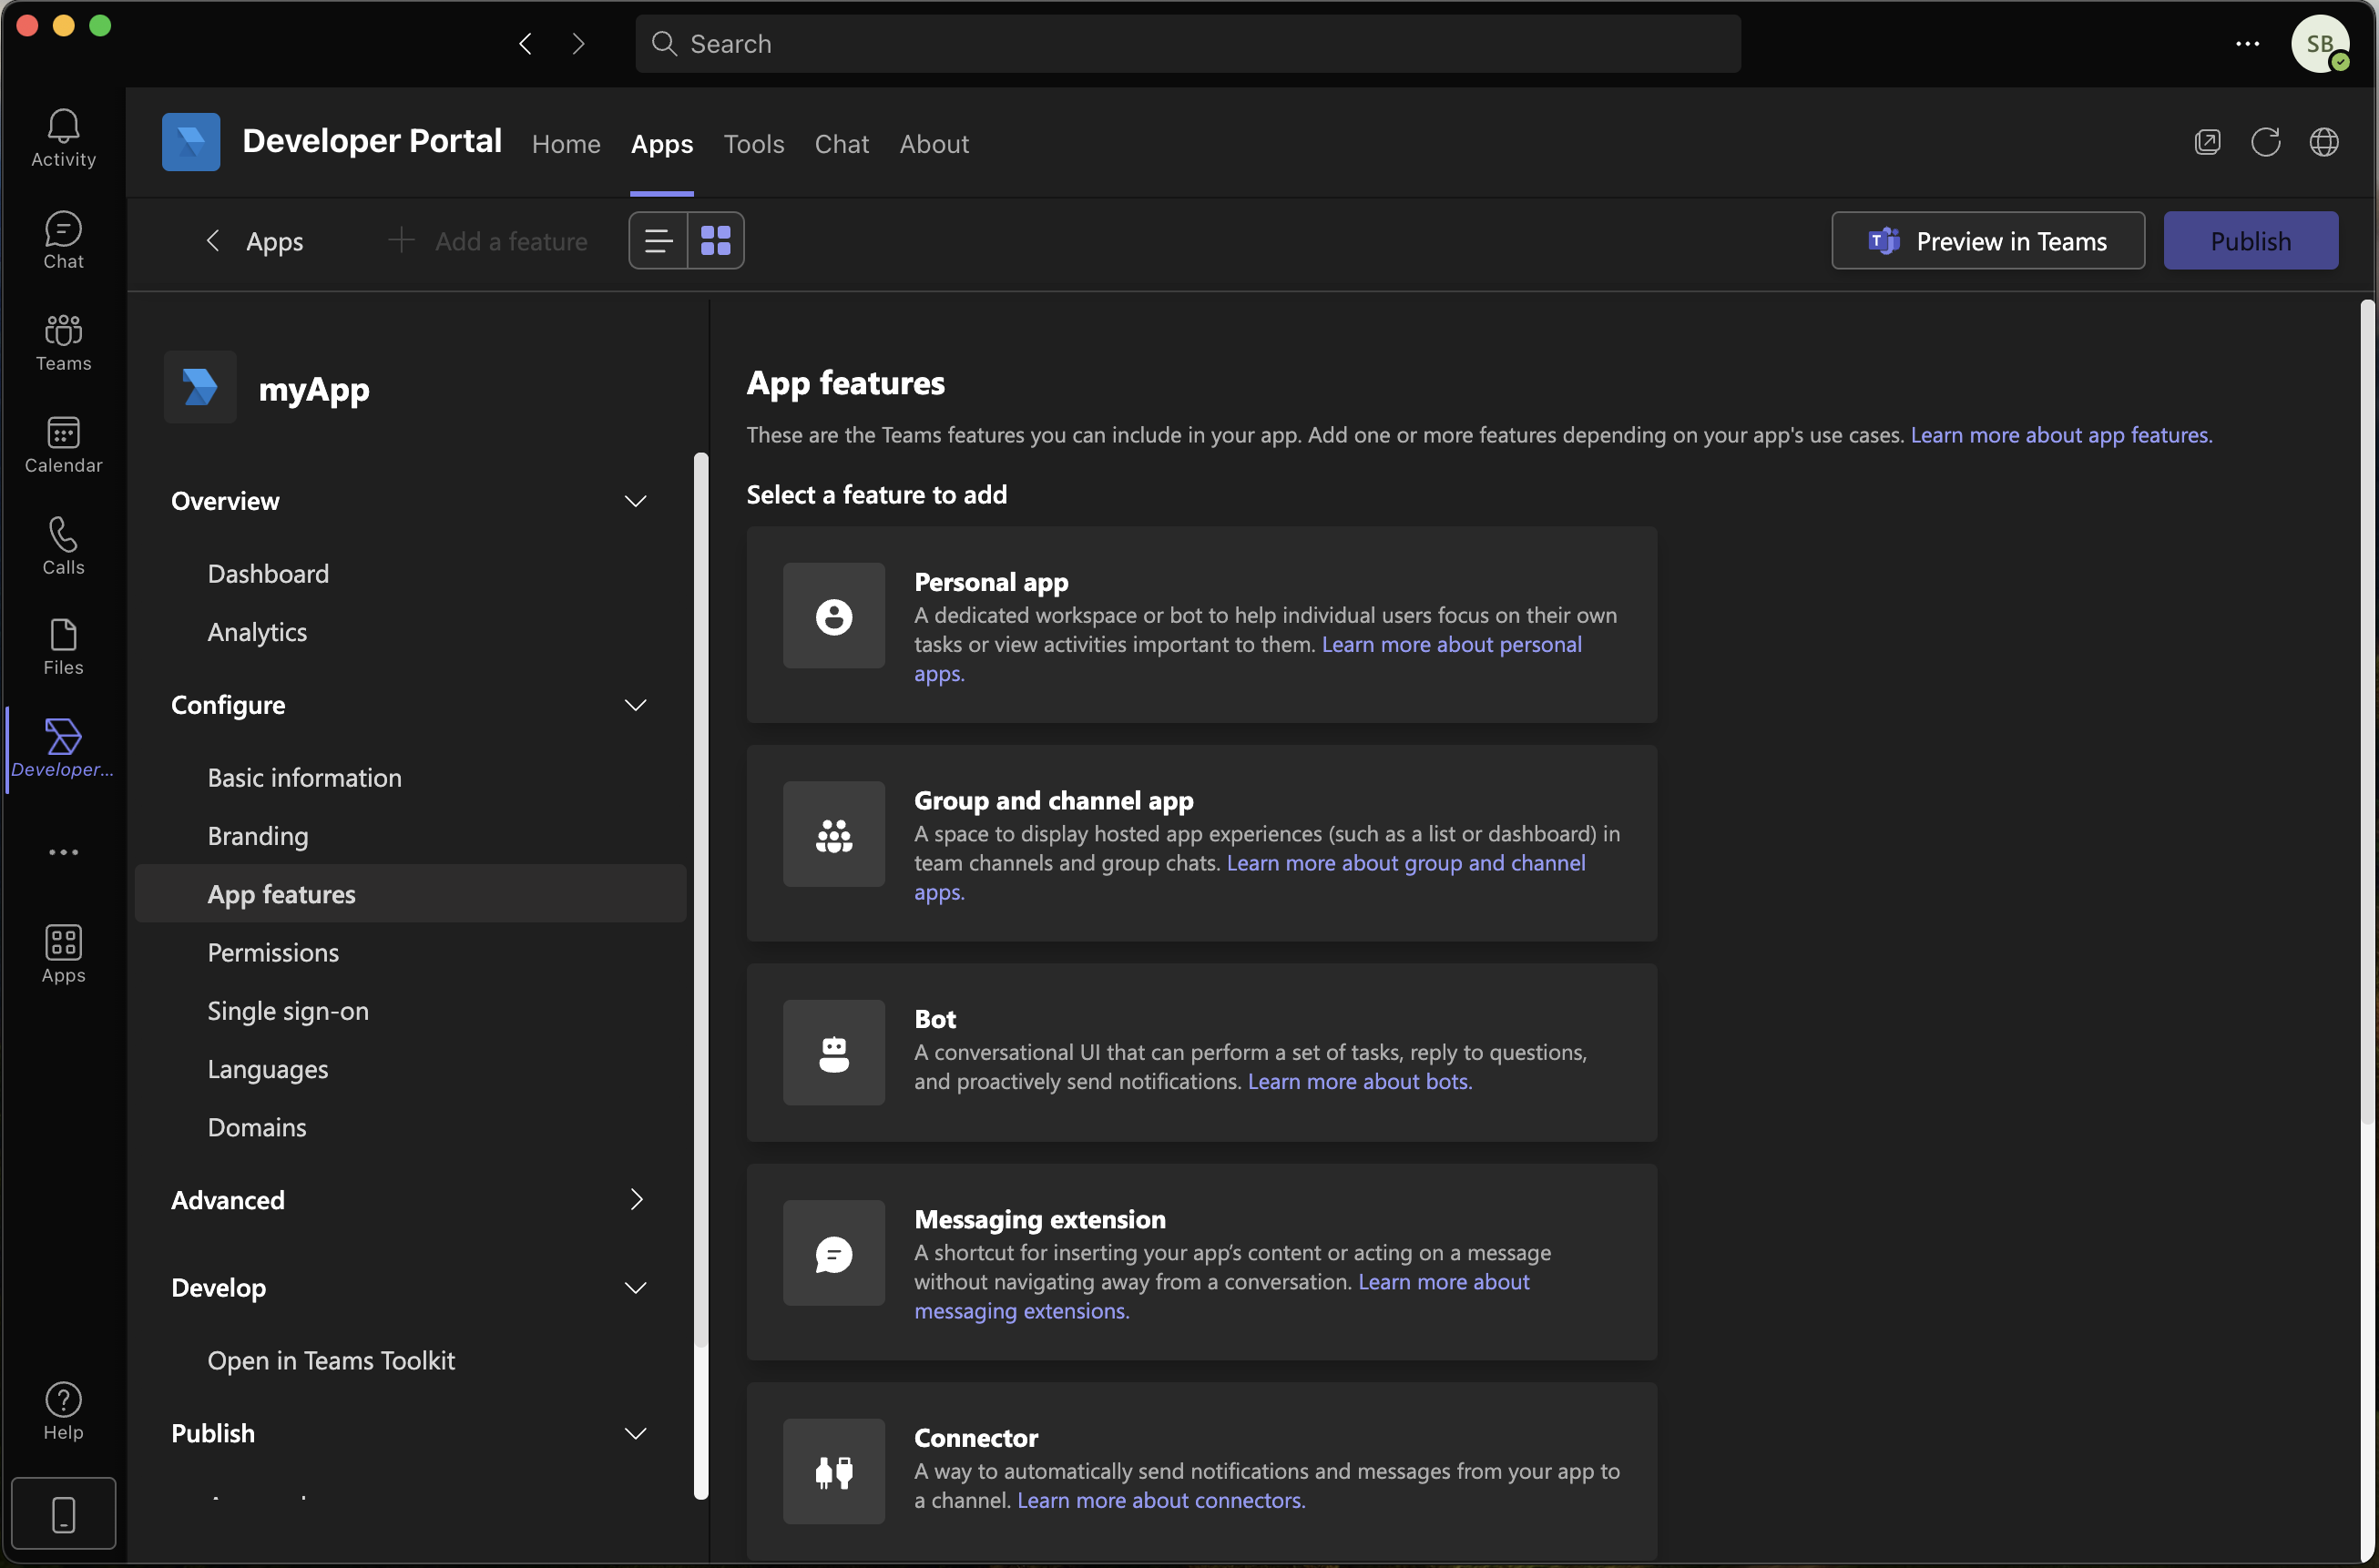Collapse the Overview section

pos(635,501)
